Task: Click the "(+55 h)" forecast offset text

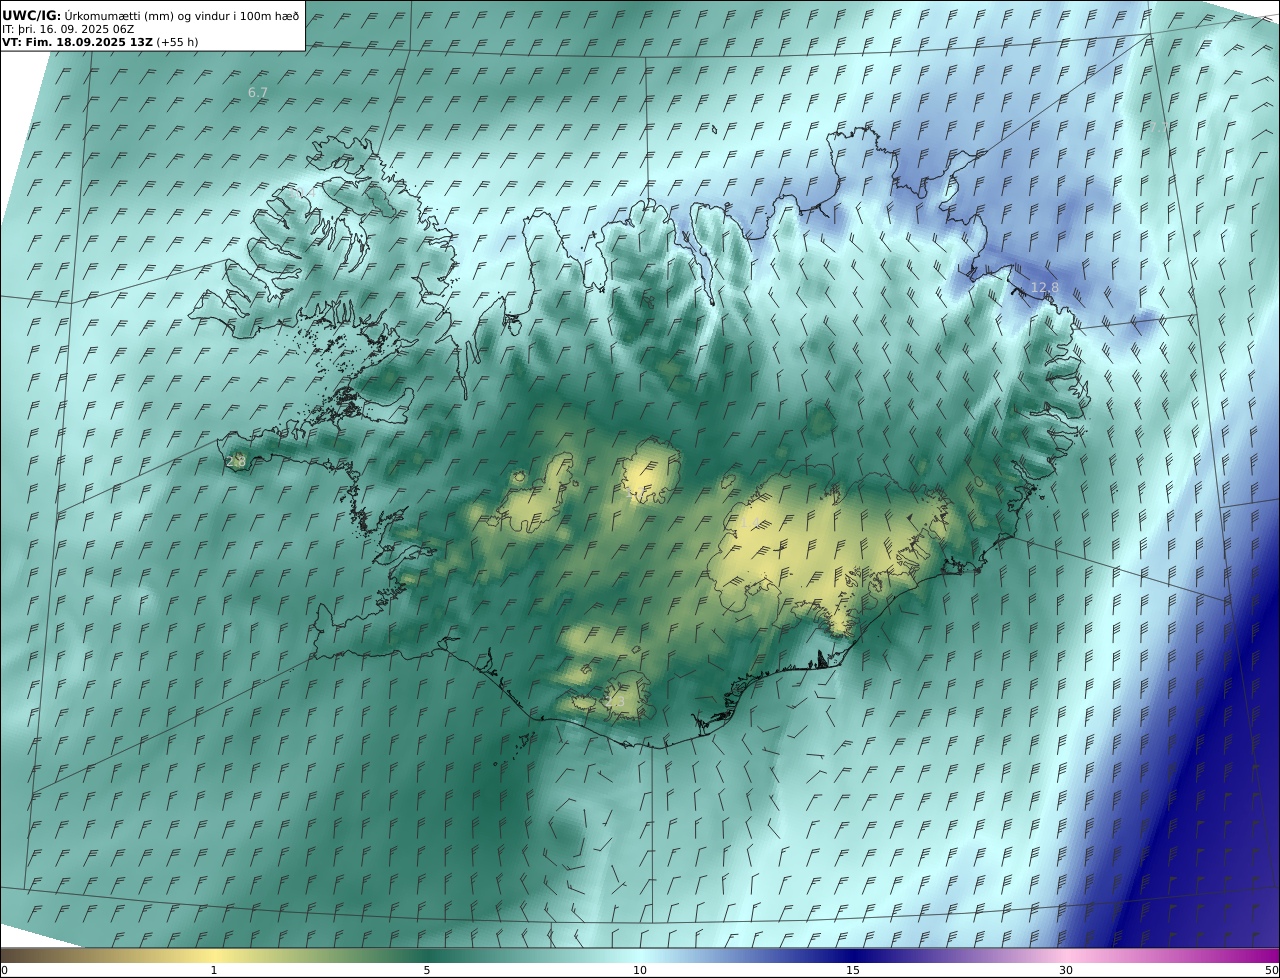Action: pyautogui.click(x=178, y=42)
